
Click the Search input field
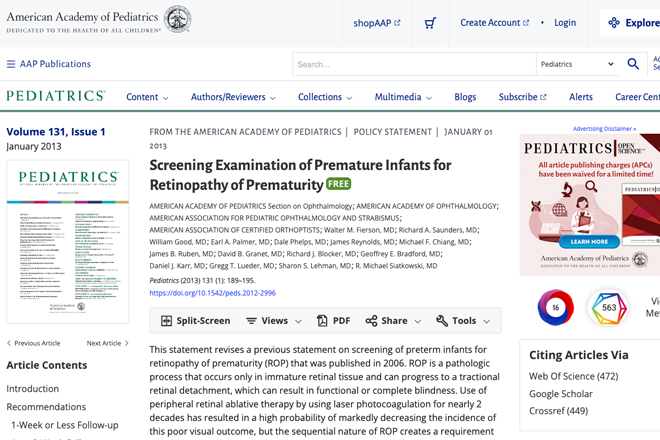(x=414, y=64)
